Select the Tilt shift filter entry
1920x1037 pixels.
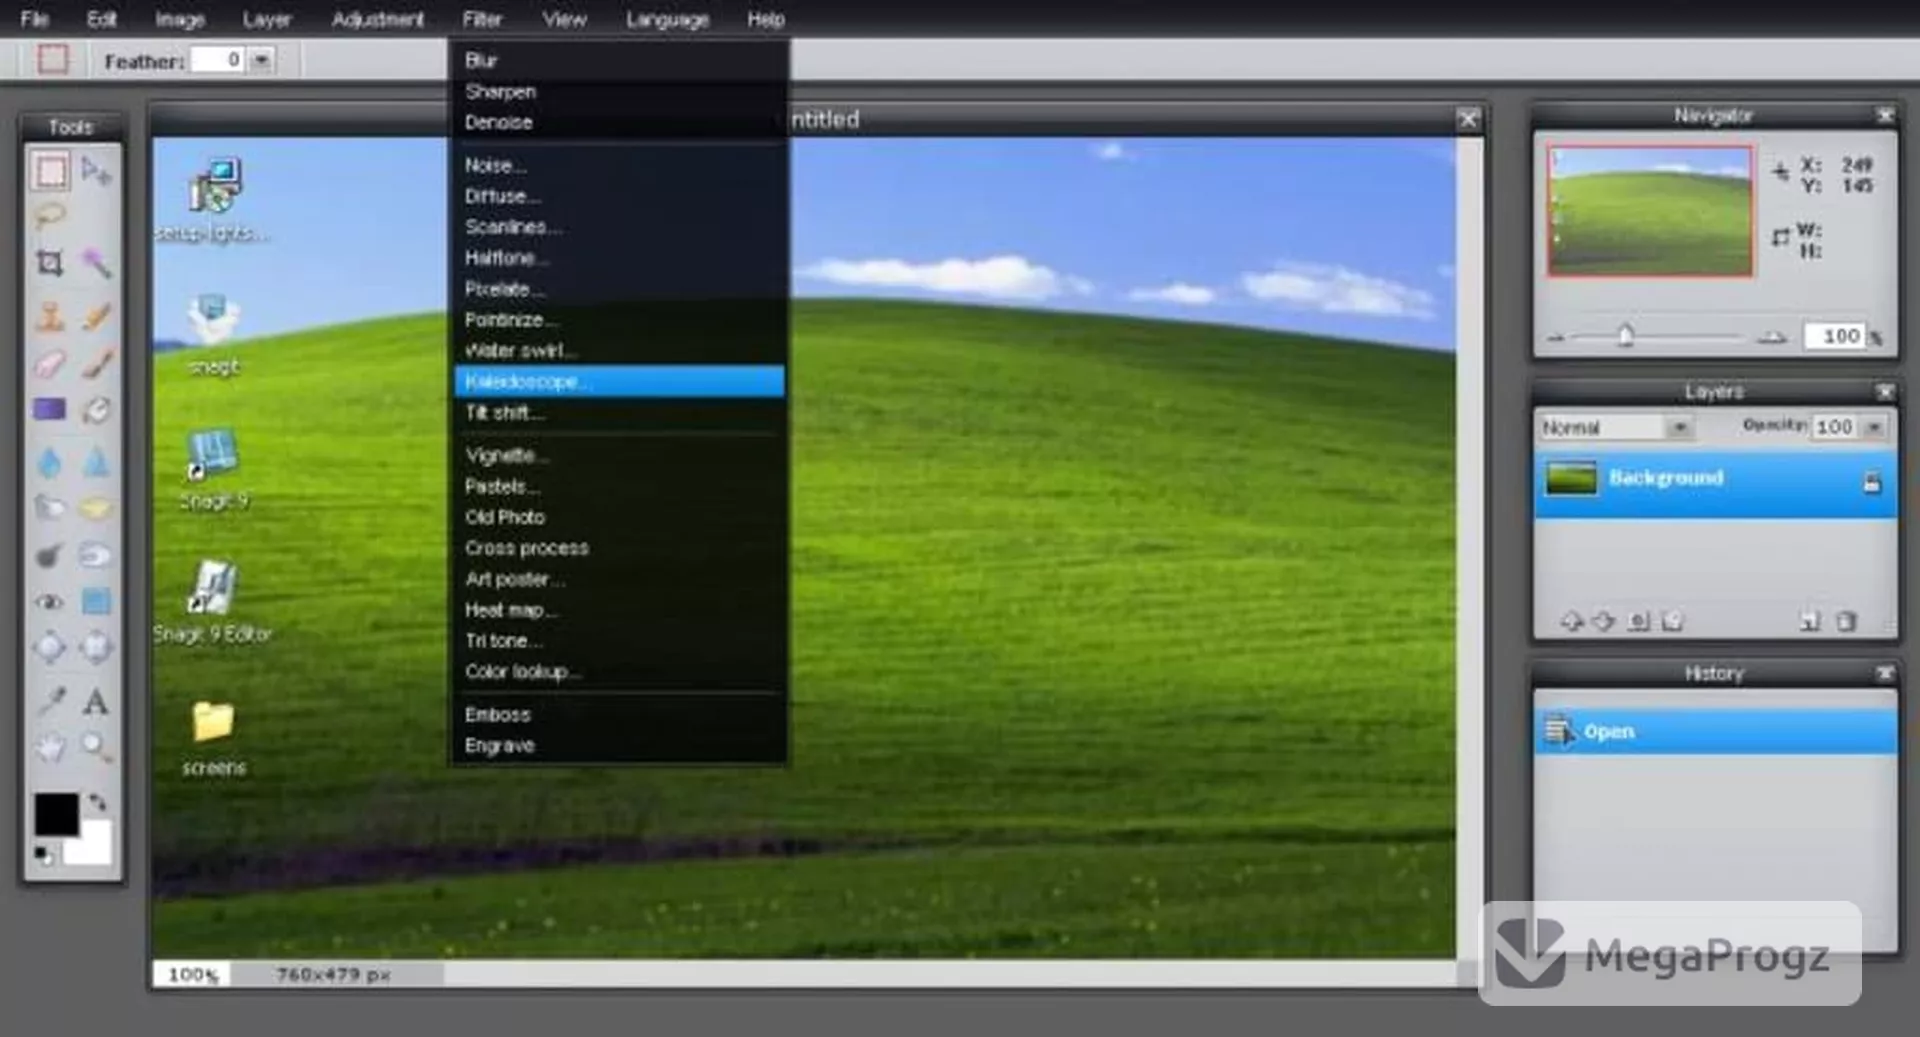619,412
